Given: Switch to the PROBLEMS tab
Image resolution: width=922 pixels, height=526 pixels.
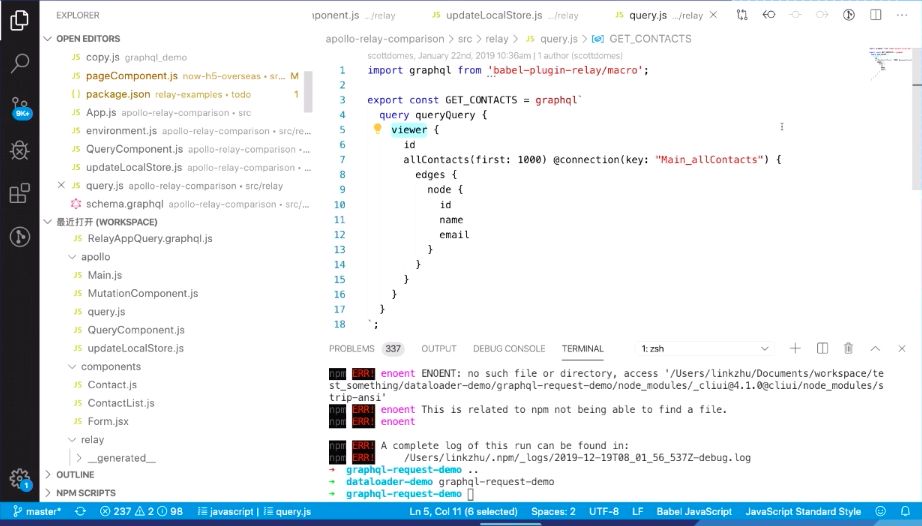Looking at the screenshot, I should [x=352, y=349].
